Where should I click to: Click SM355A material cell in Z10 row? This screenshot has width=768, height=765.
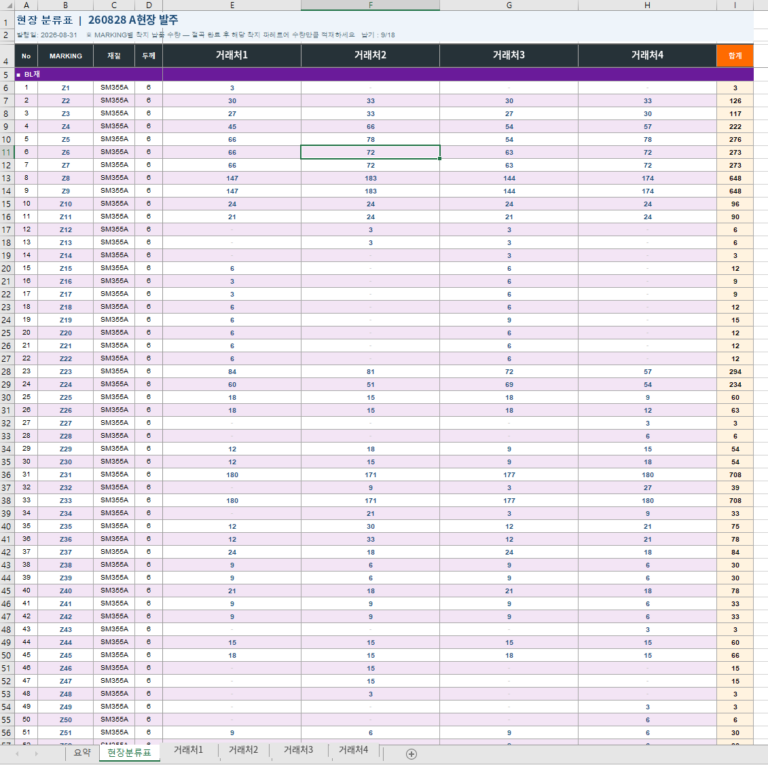click(x=114, y=204)
